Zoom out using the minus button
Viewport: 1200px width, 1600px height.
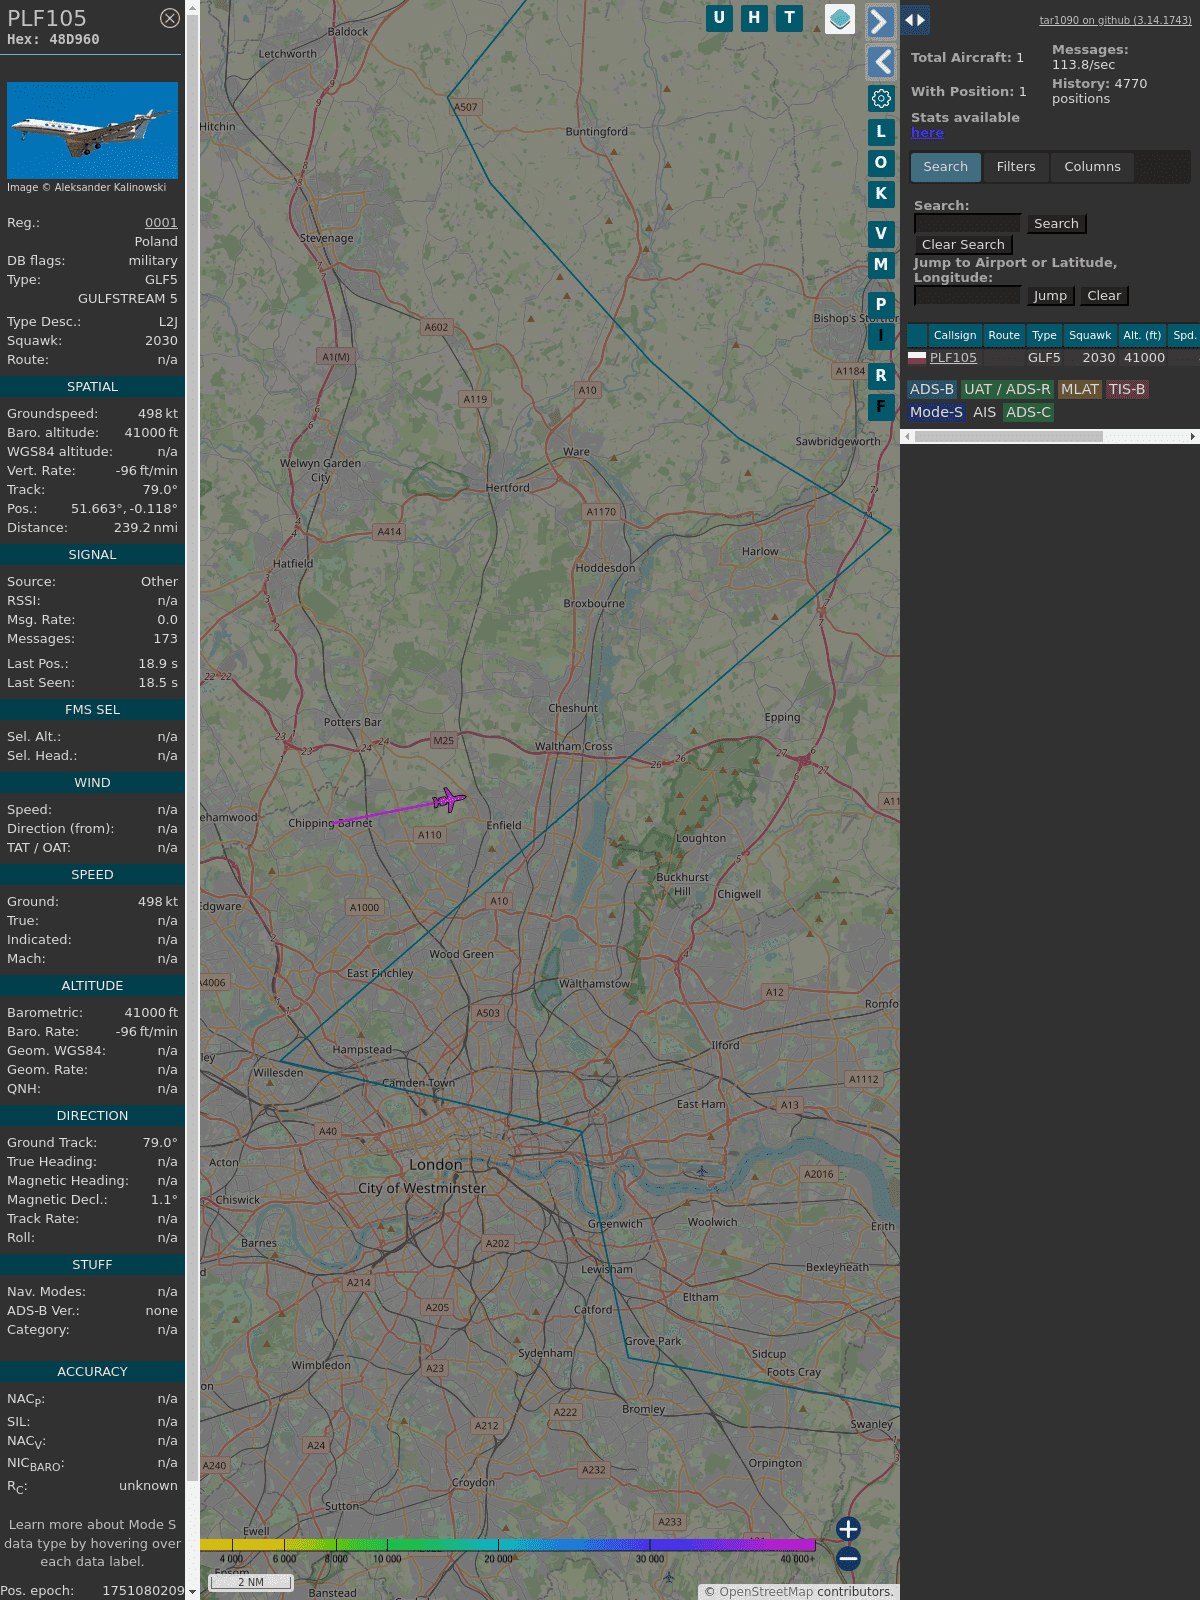848,1559
